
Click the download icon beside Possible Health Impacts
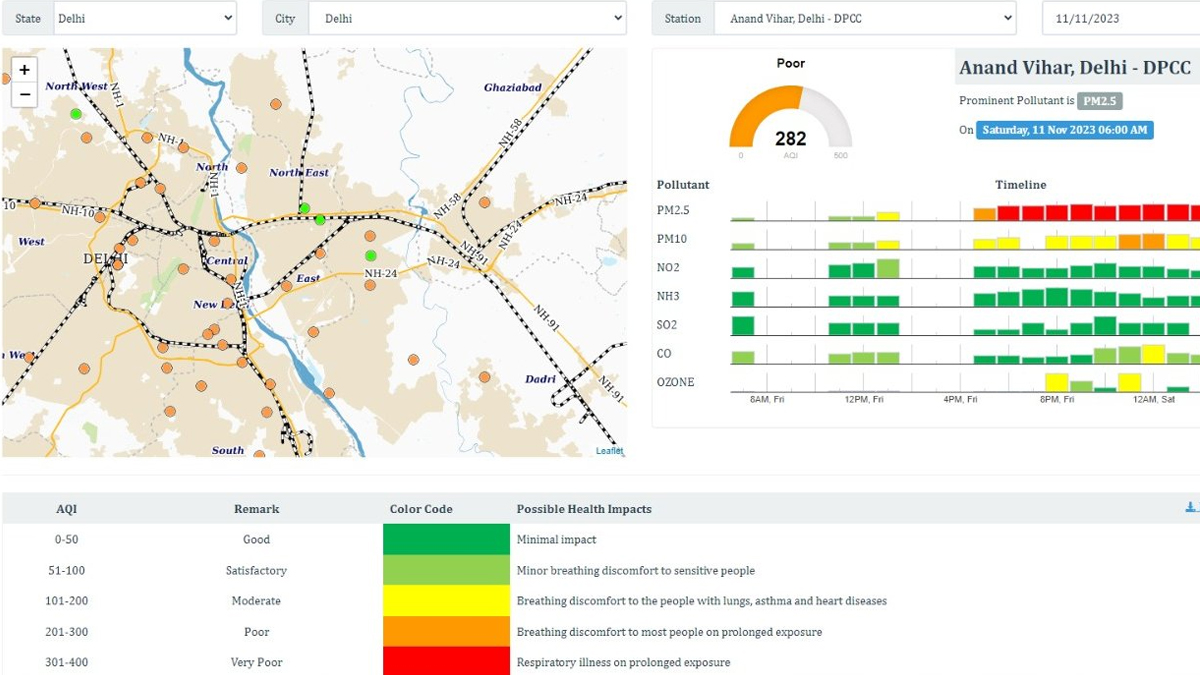[x=1190, y=508]
